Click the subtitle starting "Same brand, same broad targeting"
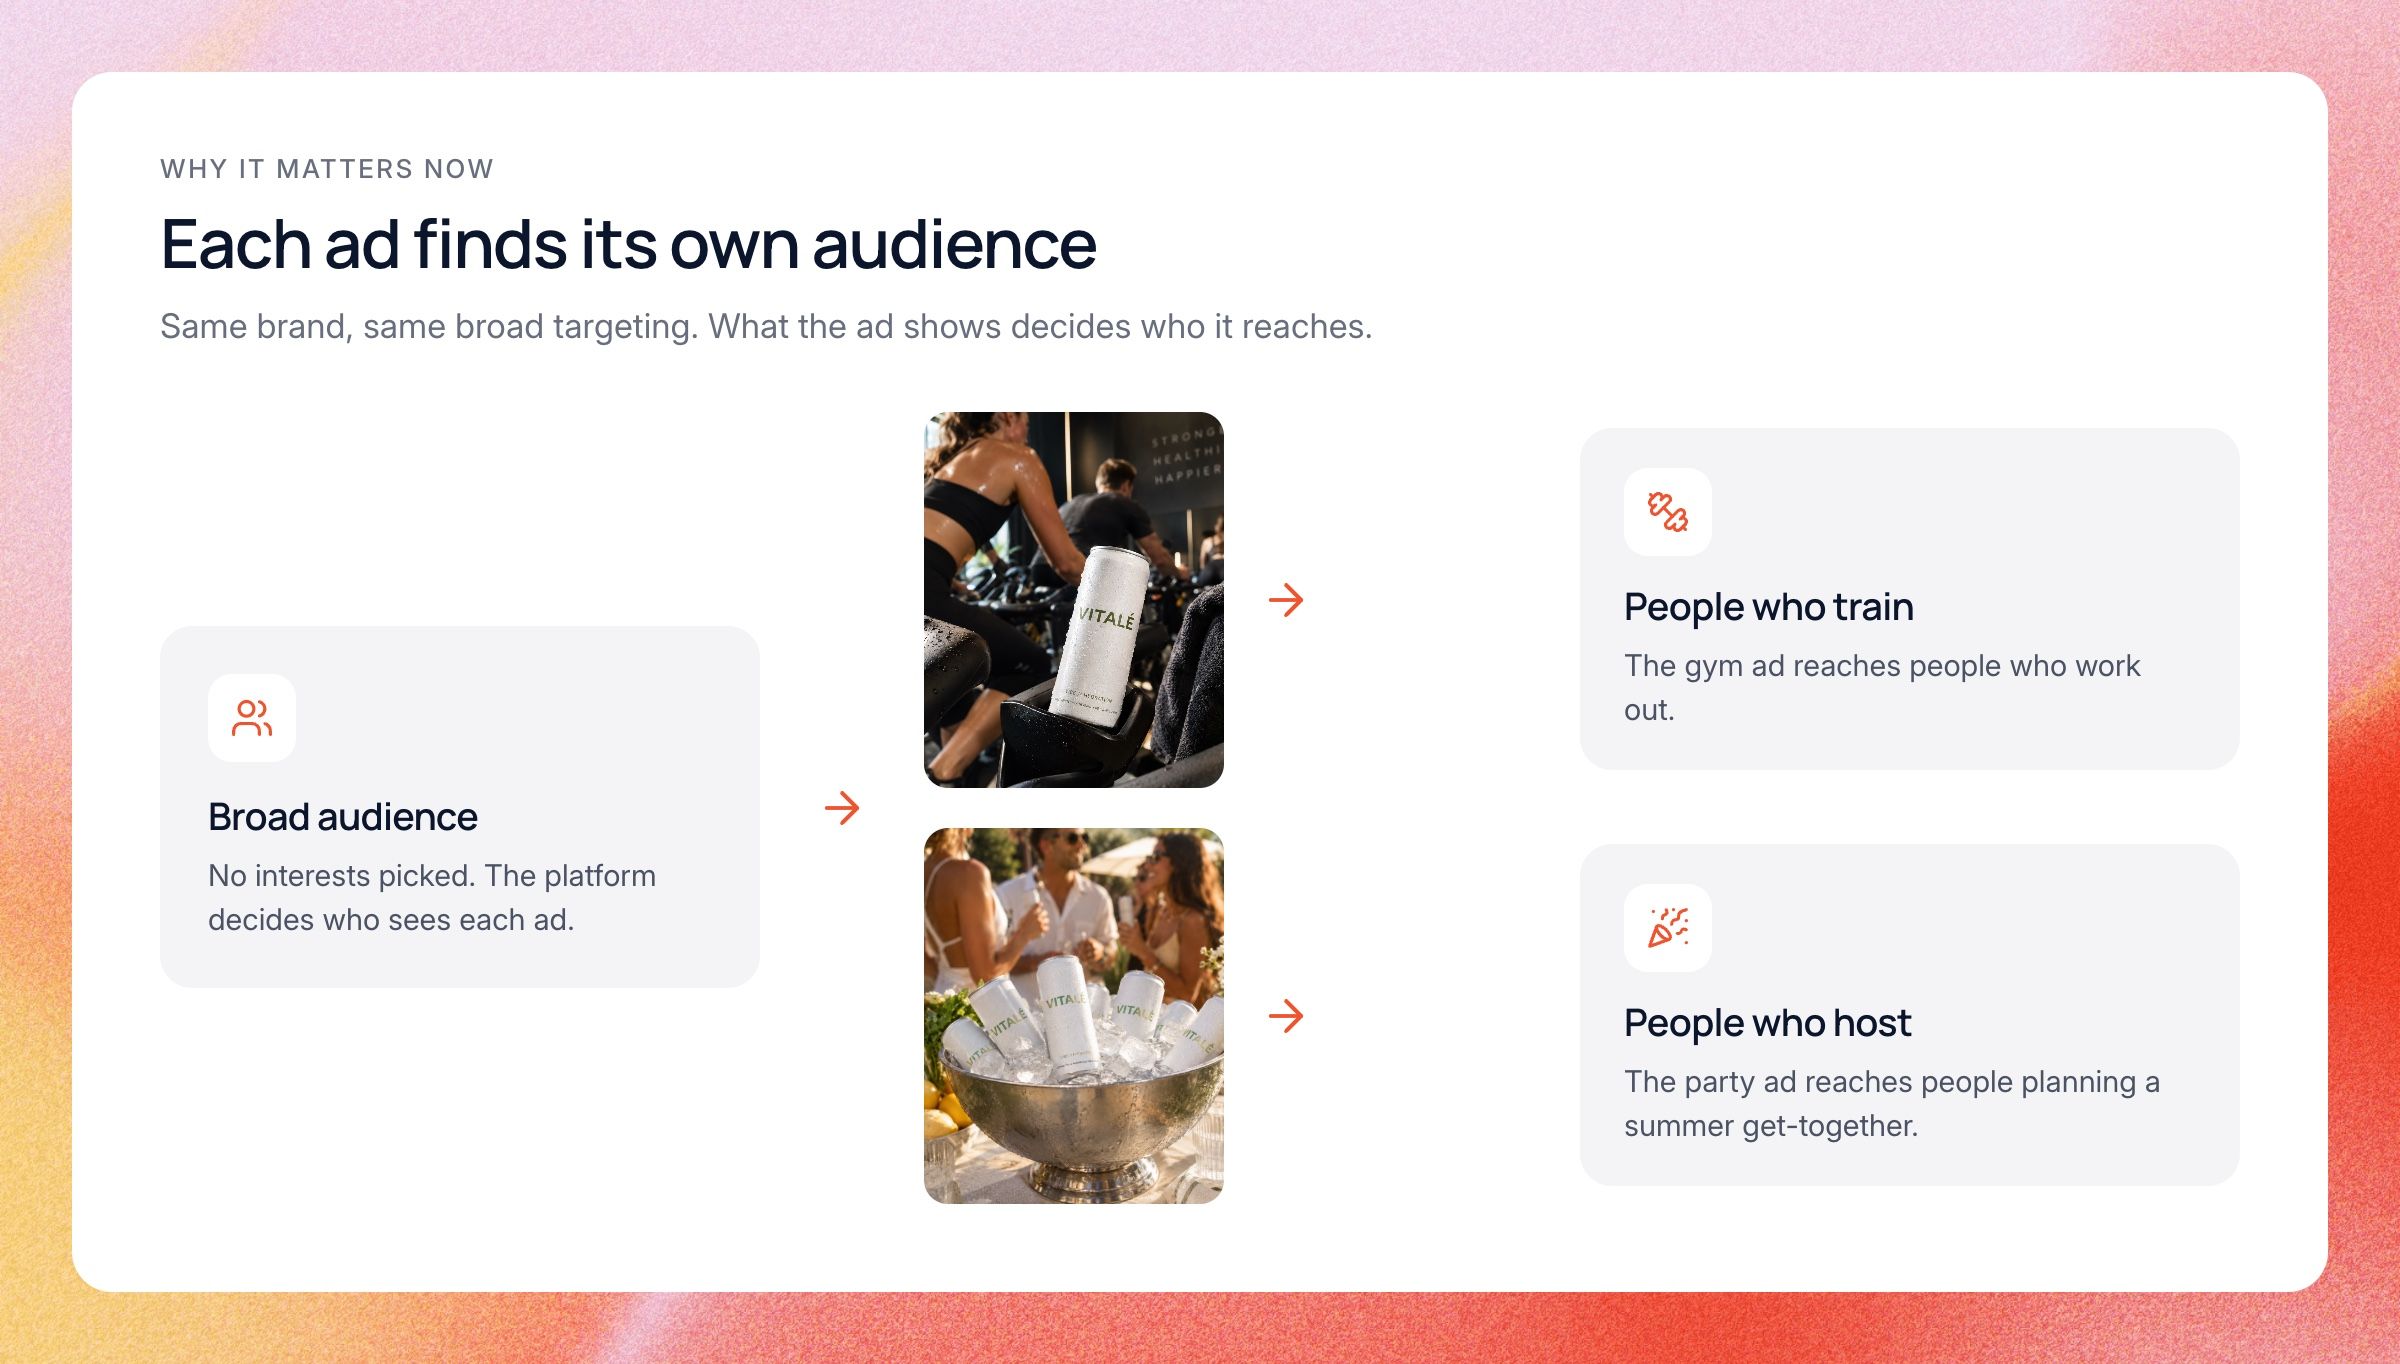The image size is (2400, 1364). click(766, 327)
